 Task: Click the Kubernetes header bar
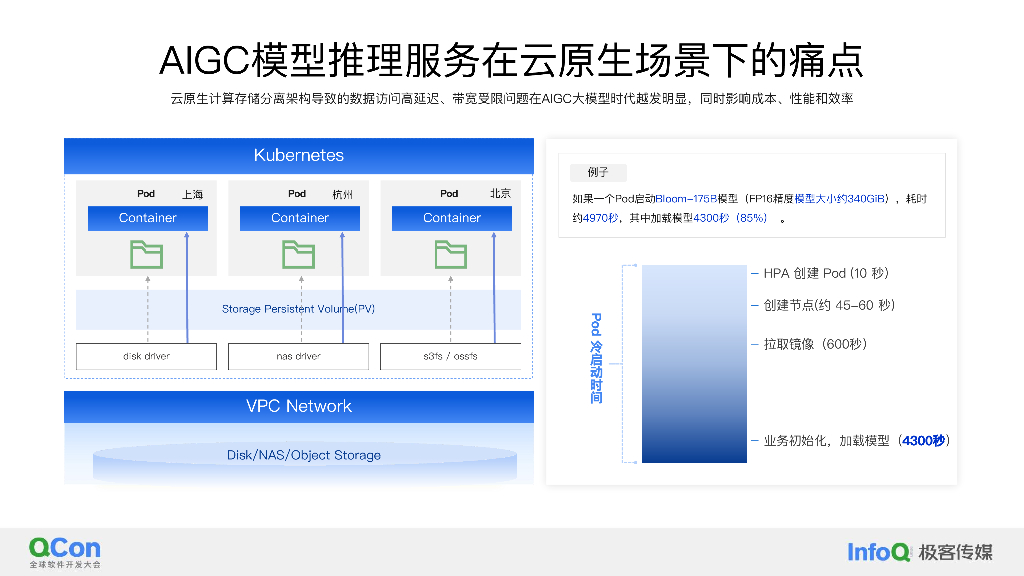click(x=298, y=155)
